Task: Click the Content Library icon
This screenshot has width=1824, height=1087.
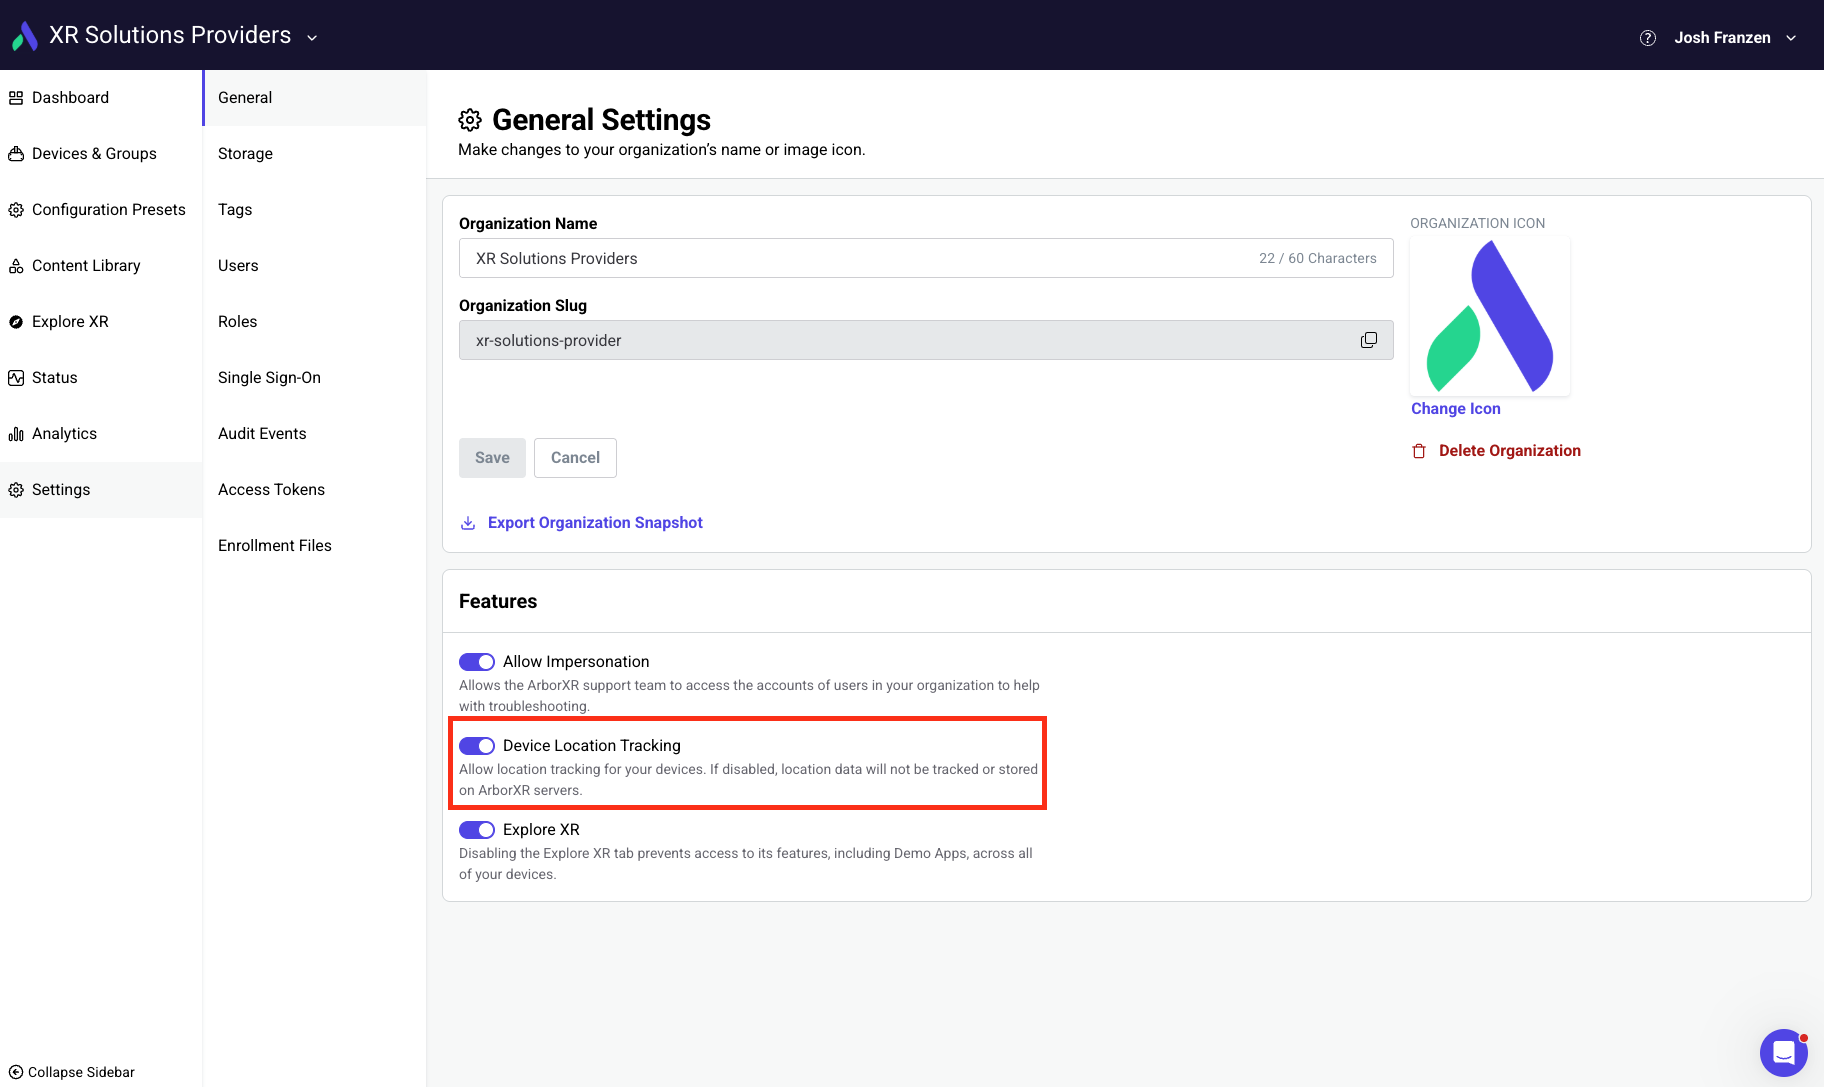Action: [x=16, y=266]
